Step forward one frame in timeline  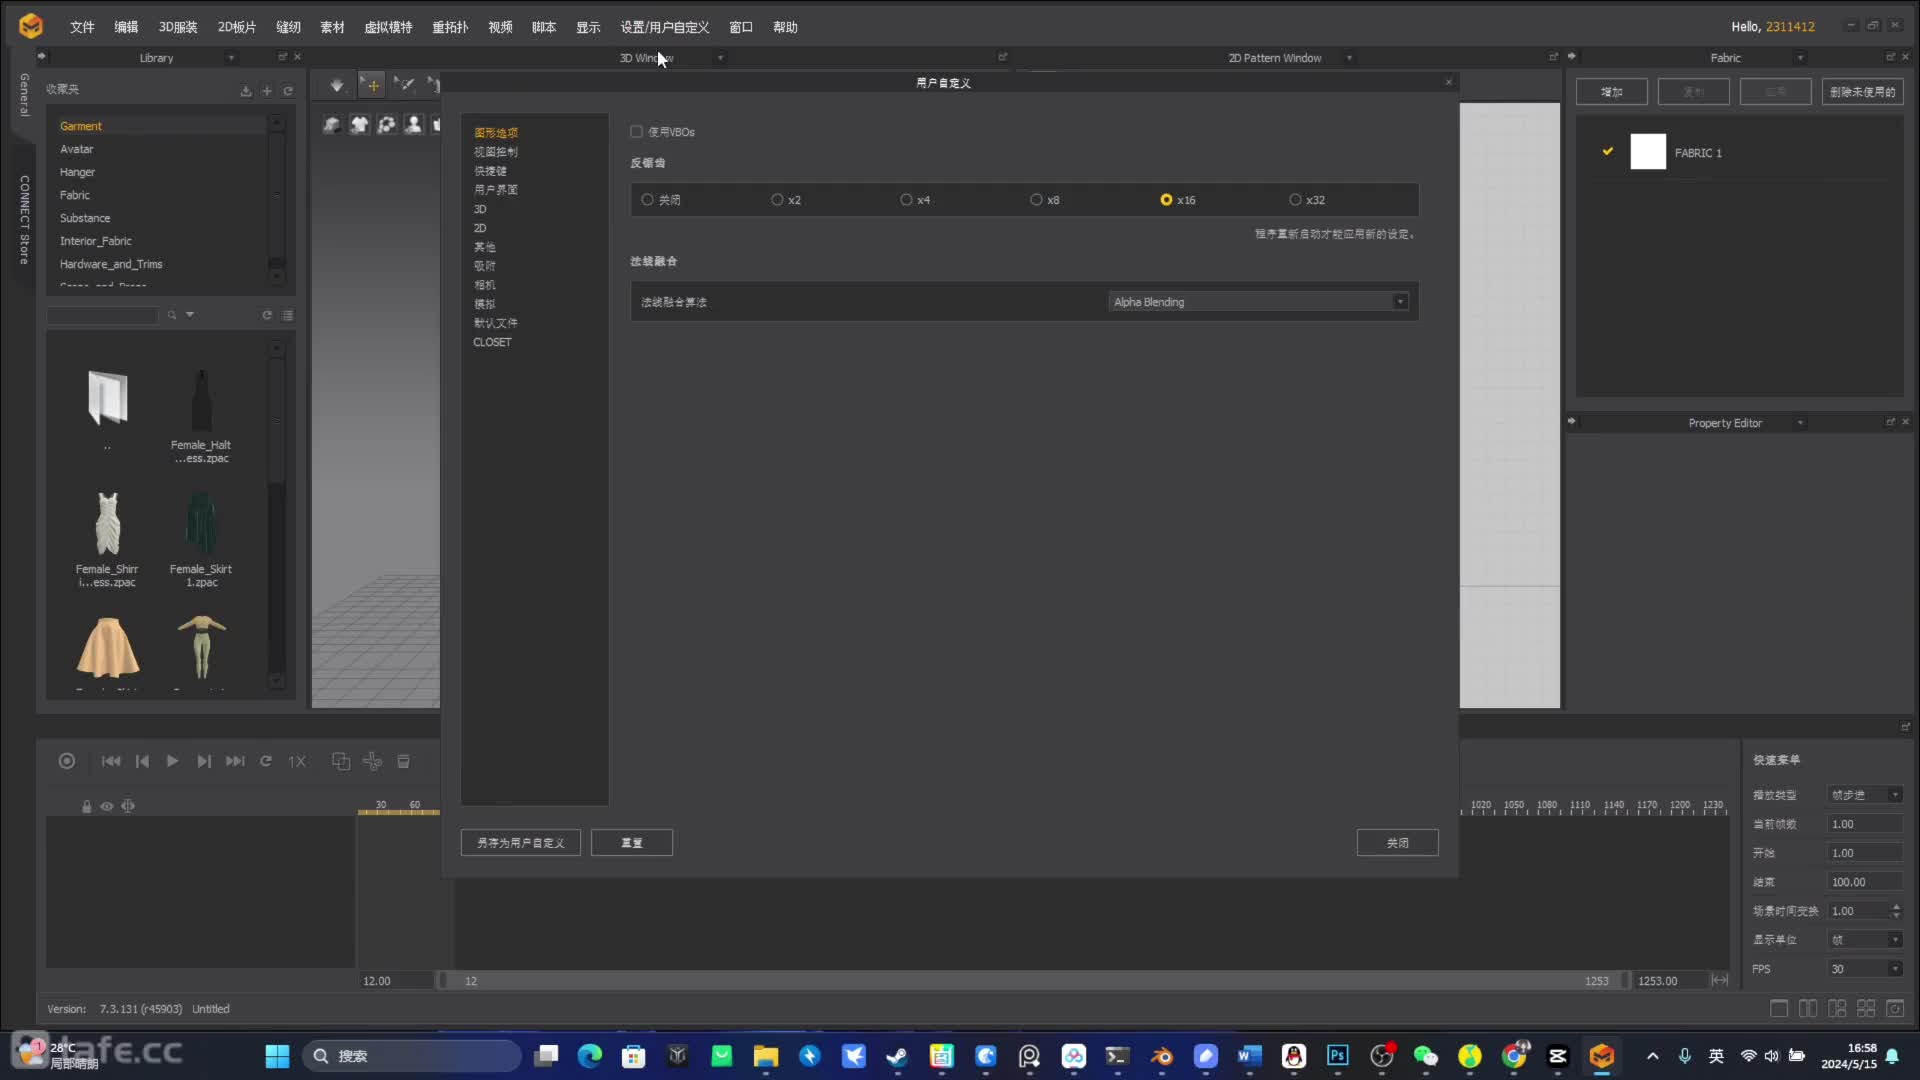tap(204, 761)
